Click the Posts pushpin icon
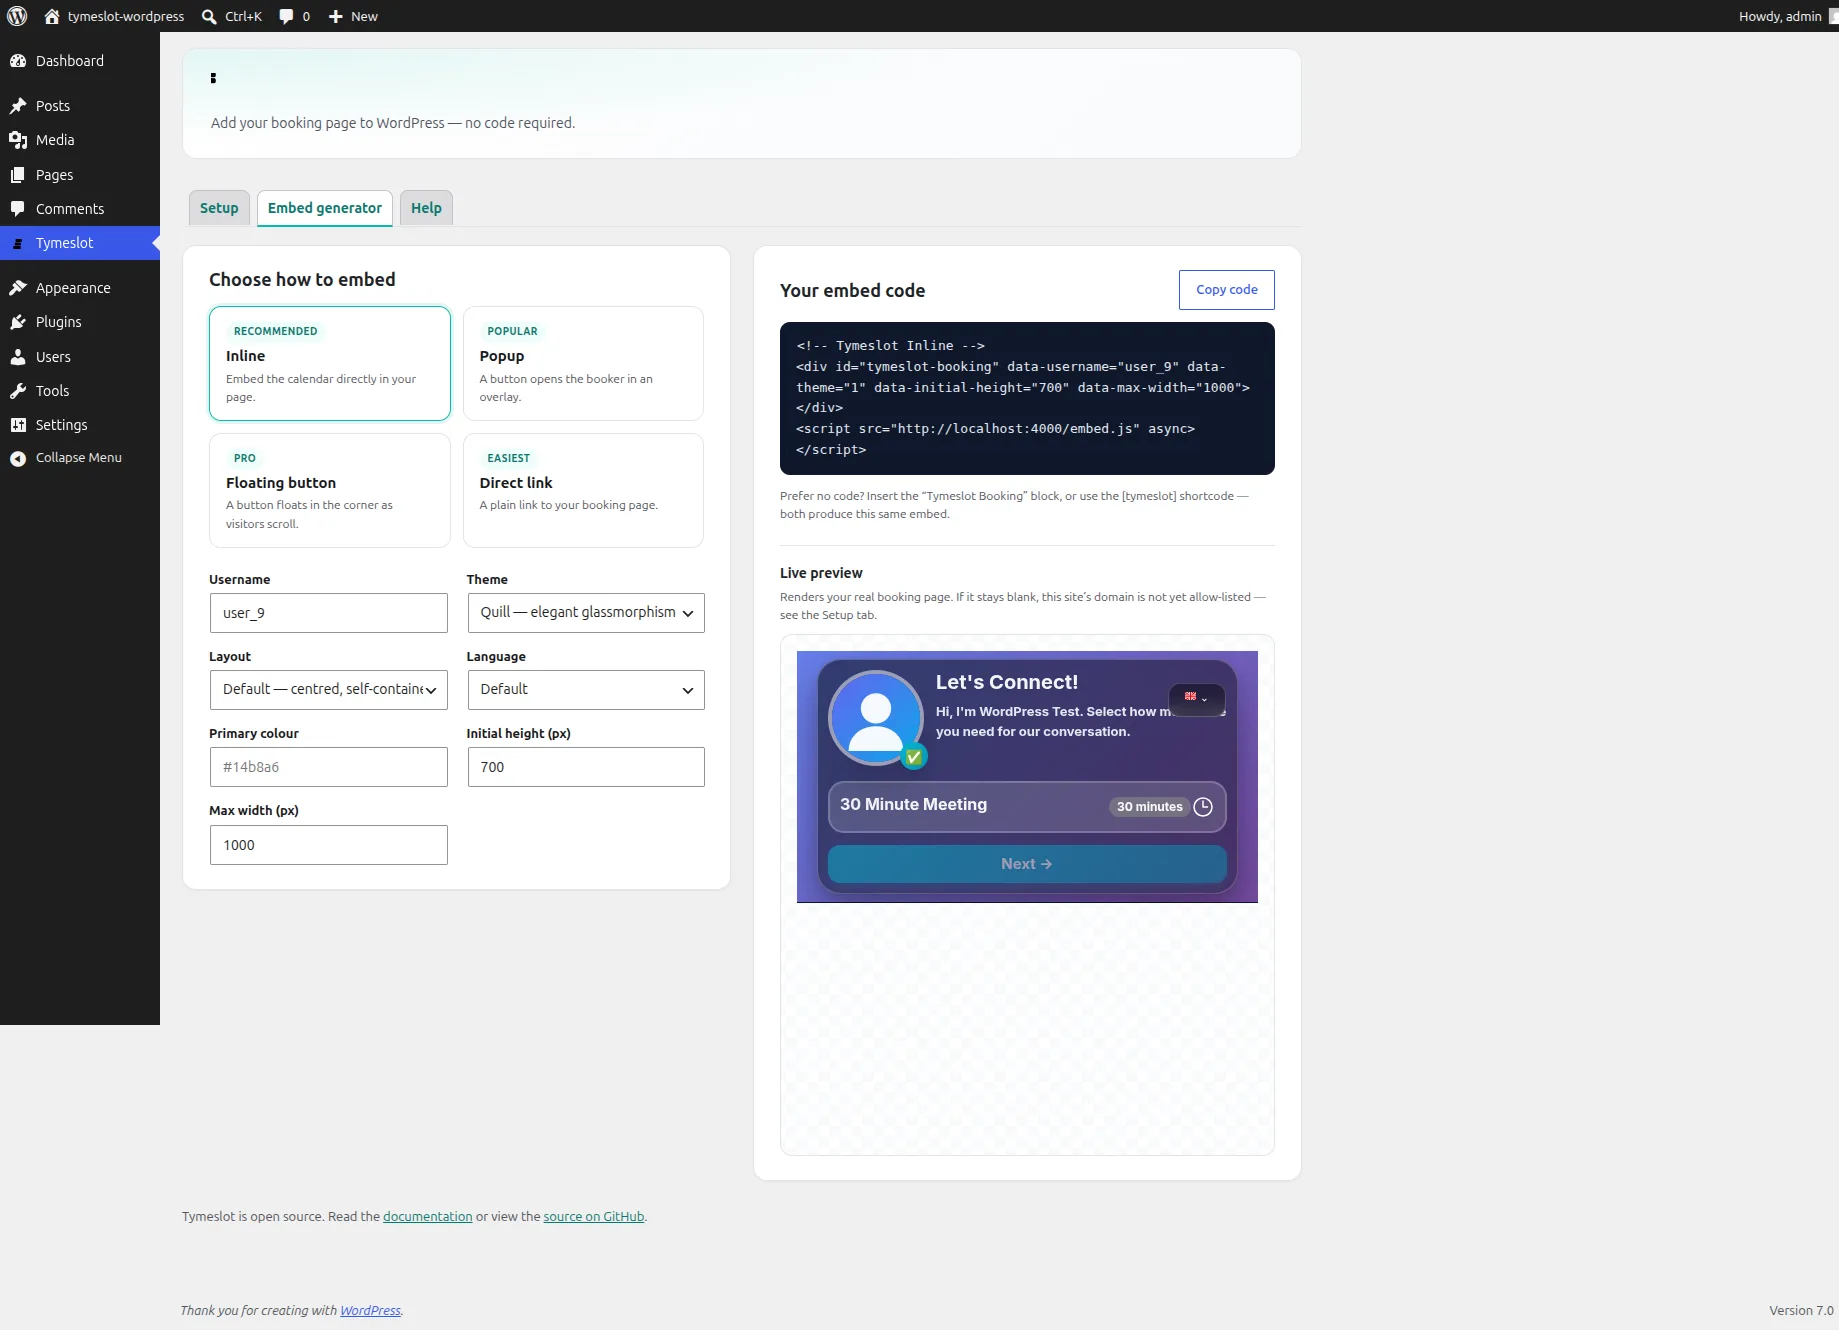The height and width of the screenshot is (1330, 1839). pos(18,106)
